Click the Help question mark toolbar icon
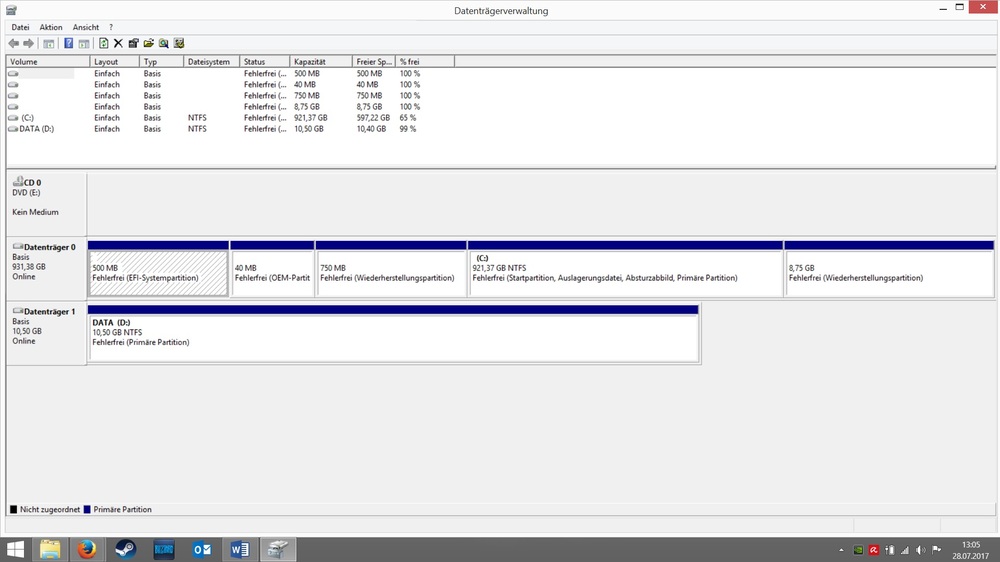 coord(68,43)
